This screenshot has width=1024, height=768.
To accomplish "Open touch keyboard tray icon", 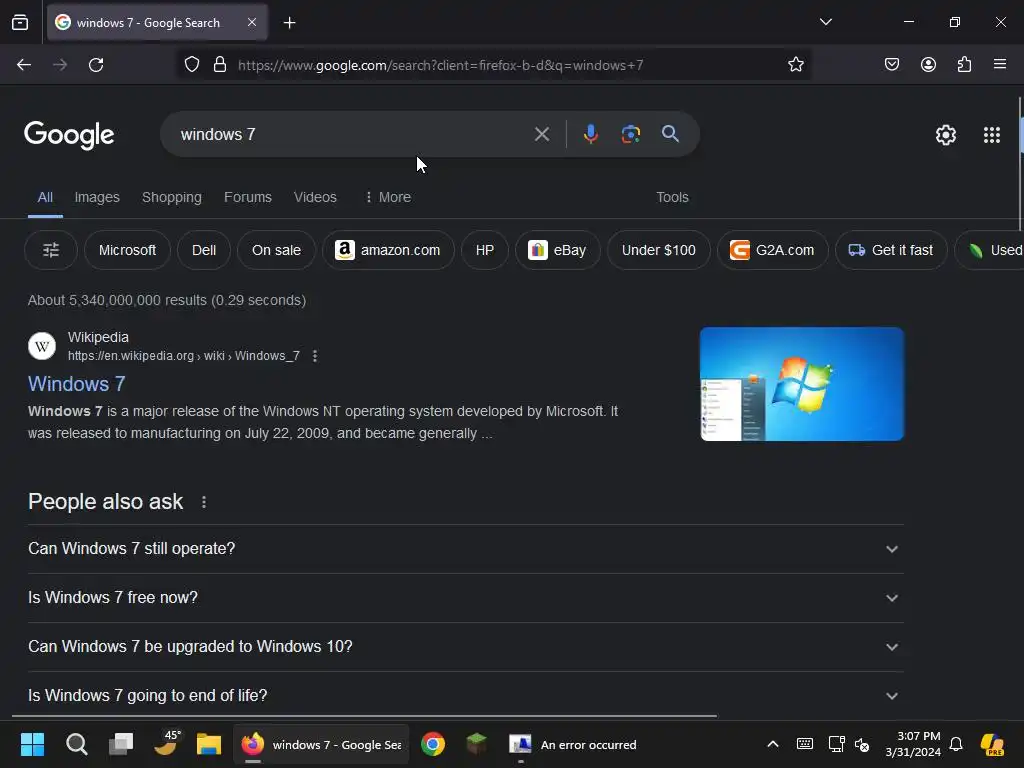I will 805,744.
